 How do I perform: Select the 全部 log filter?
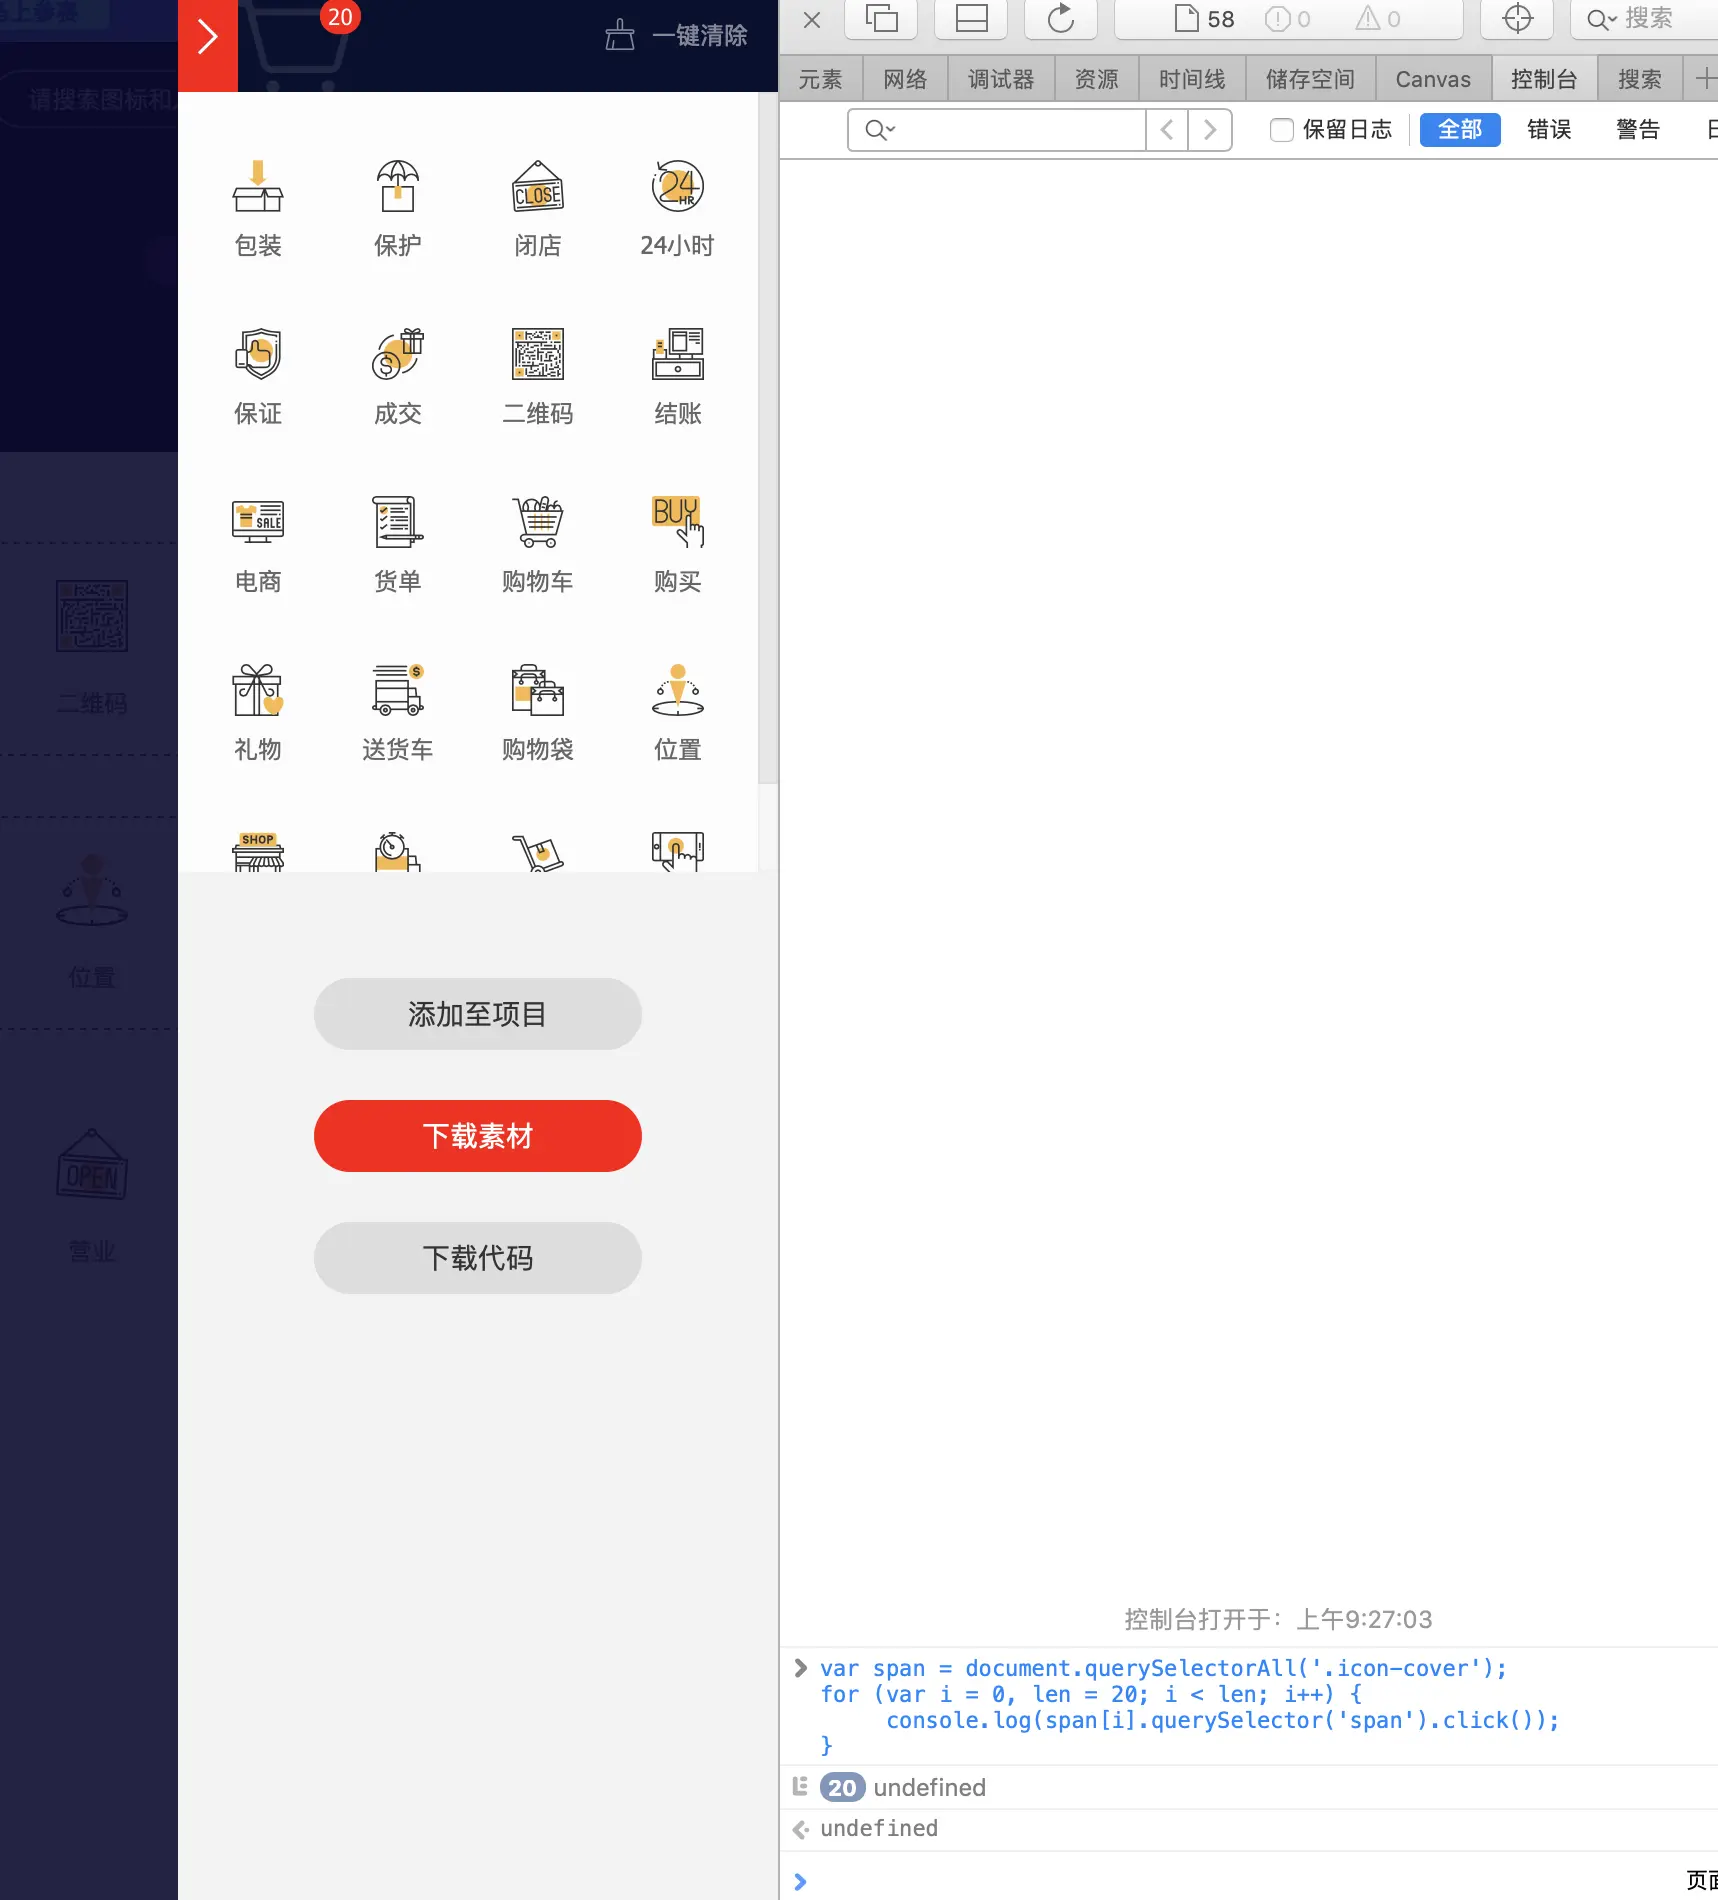click(1460, 130)
